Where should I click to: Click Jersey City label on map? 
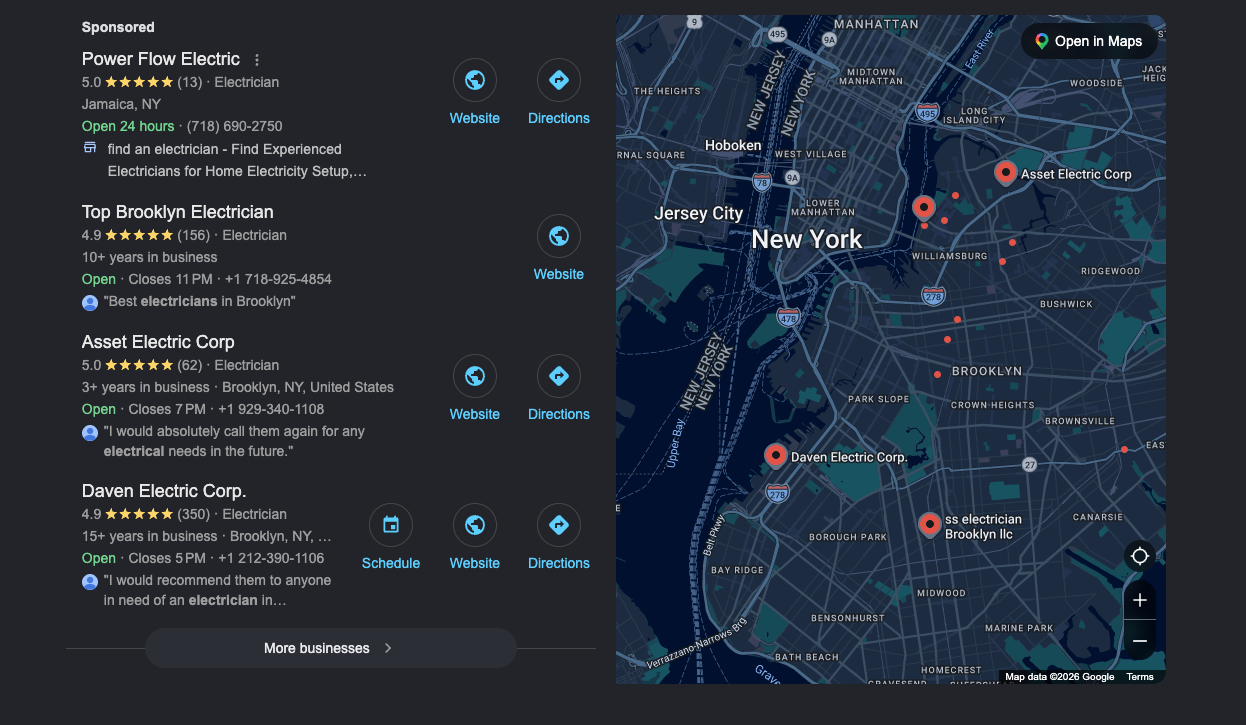point(699,213)
